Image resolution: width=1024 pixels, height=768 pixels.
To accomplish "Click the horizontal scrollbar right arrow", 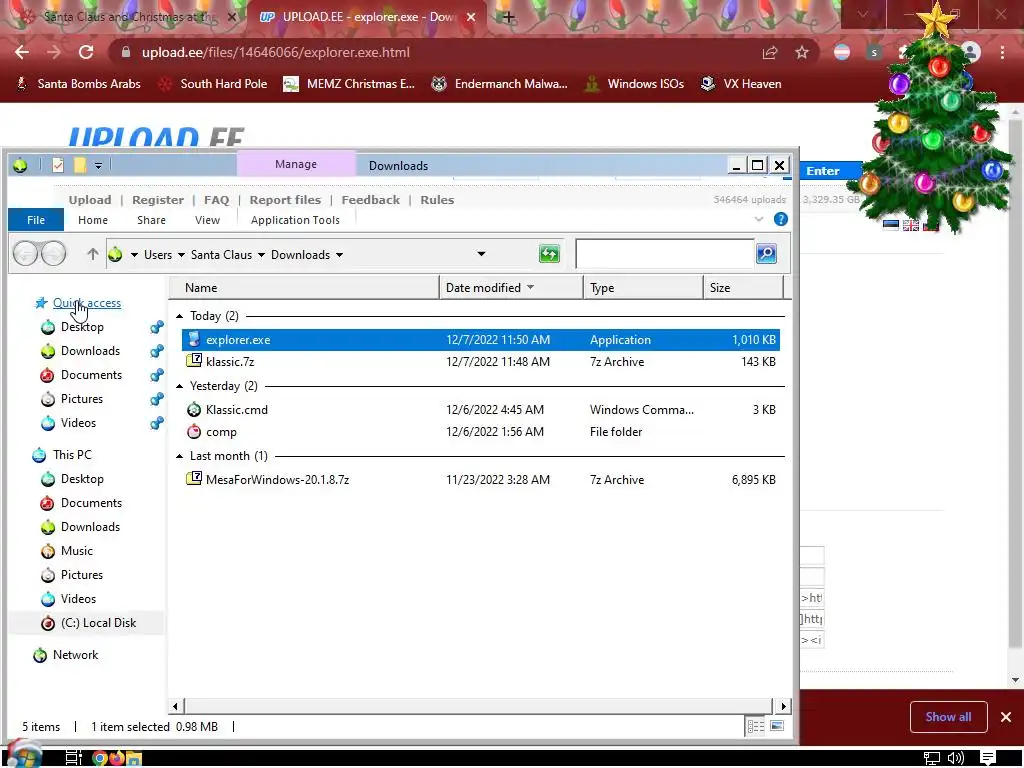I will [783, 706].
